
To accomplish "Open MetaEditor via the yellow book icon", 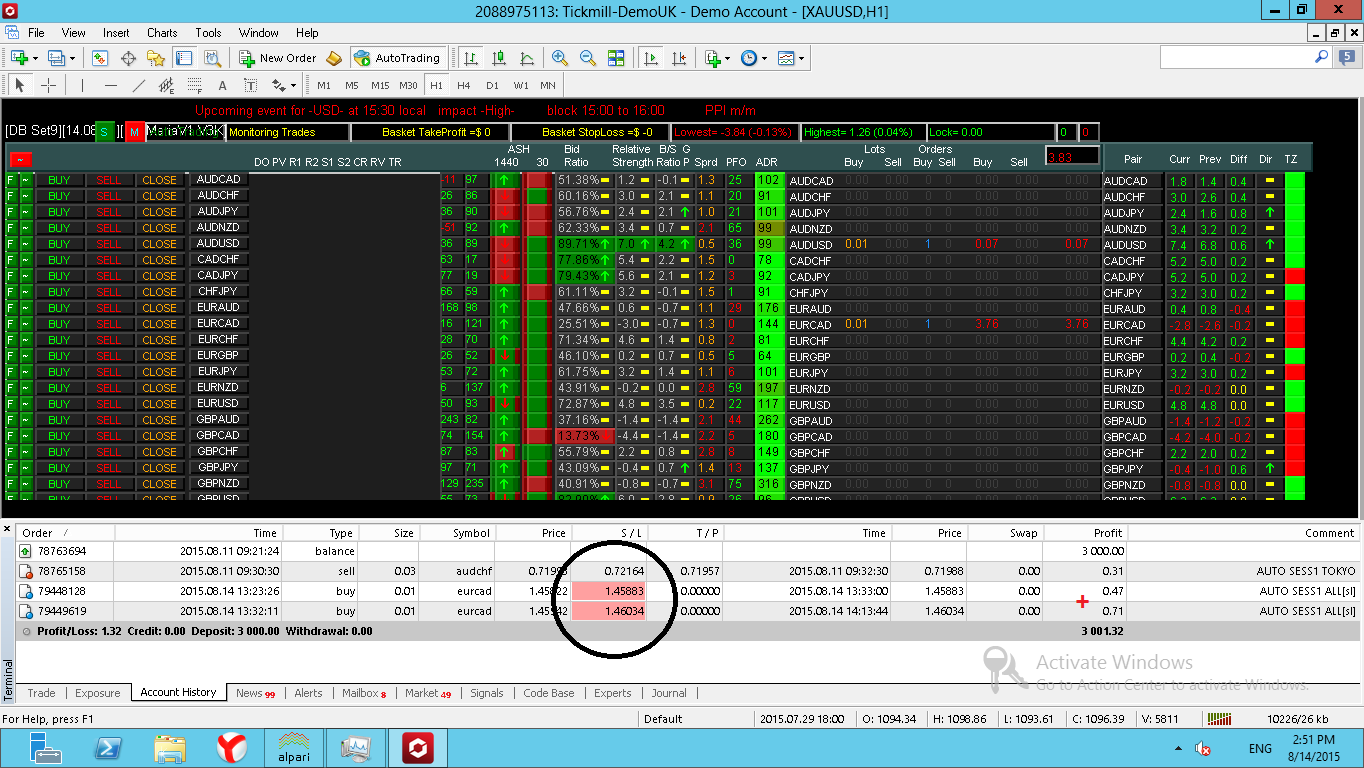I will tap(334, 58).
